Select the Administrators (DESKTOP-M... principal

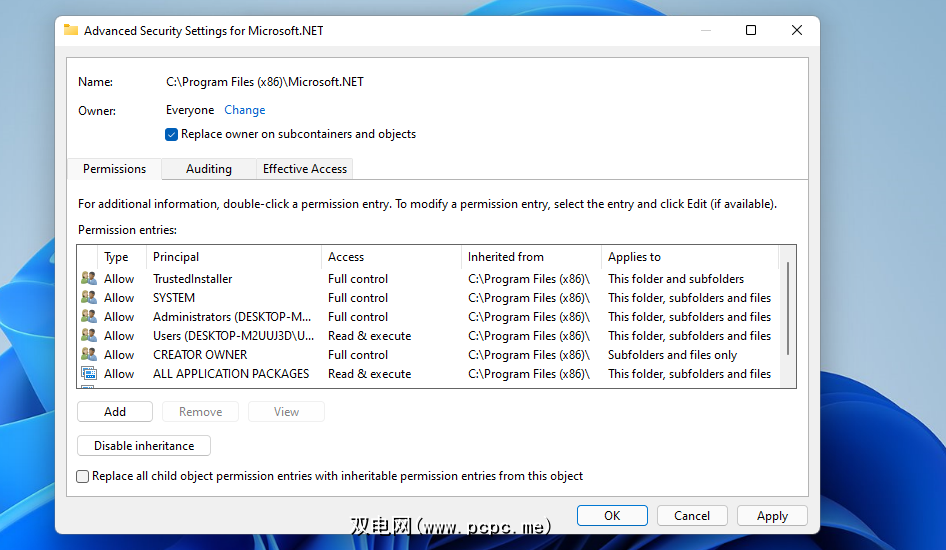(x=232, y=317)
